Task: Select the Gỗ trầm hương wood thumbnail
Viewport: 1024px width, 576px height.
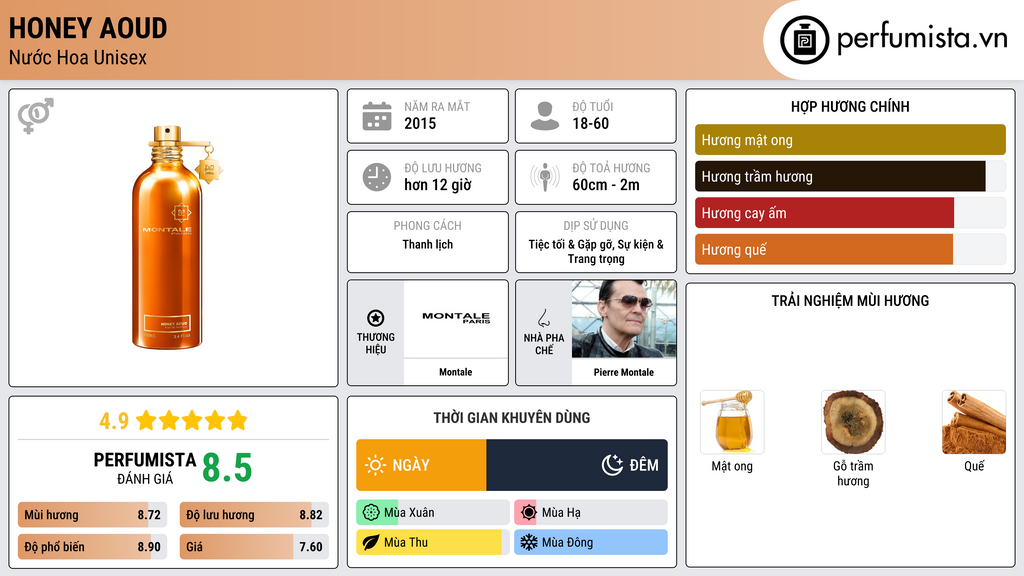Action: click(x=853, y=422)
